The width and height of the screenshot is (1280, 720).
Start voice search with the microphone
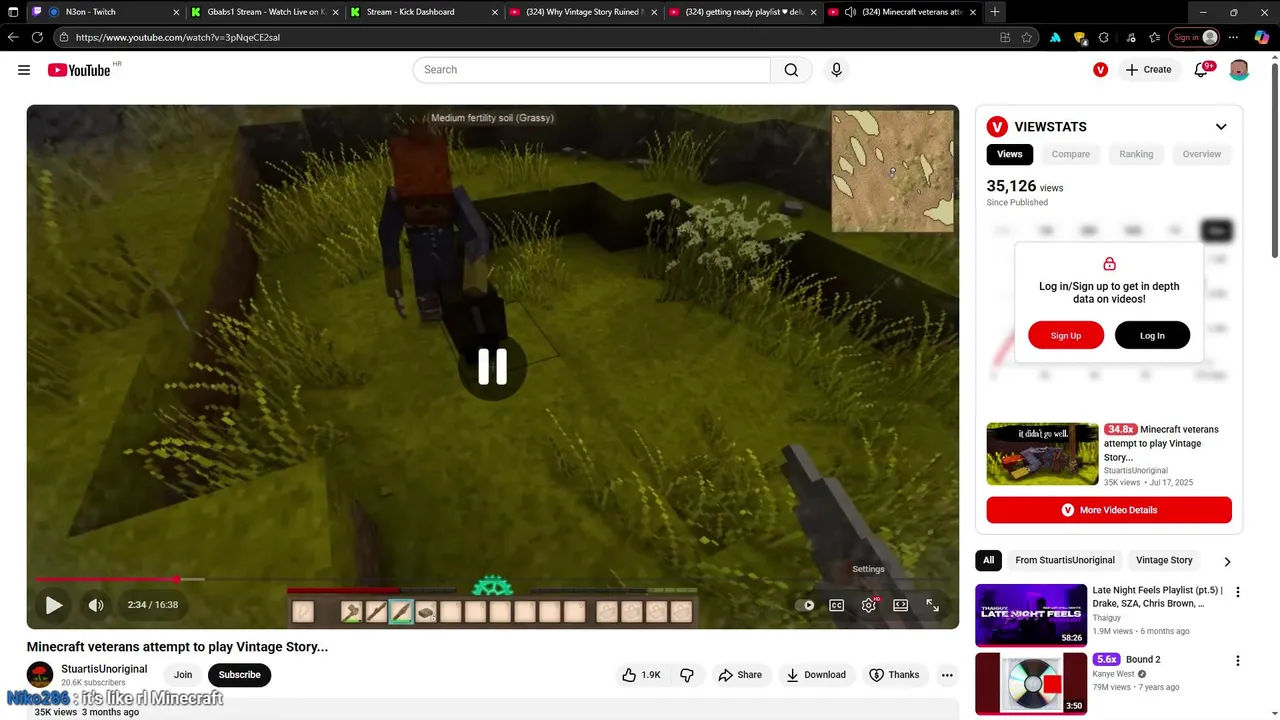pyautogui.click(x=837, y=70)
